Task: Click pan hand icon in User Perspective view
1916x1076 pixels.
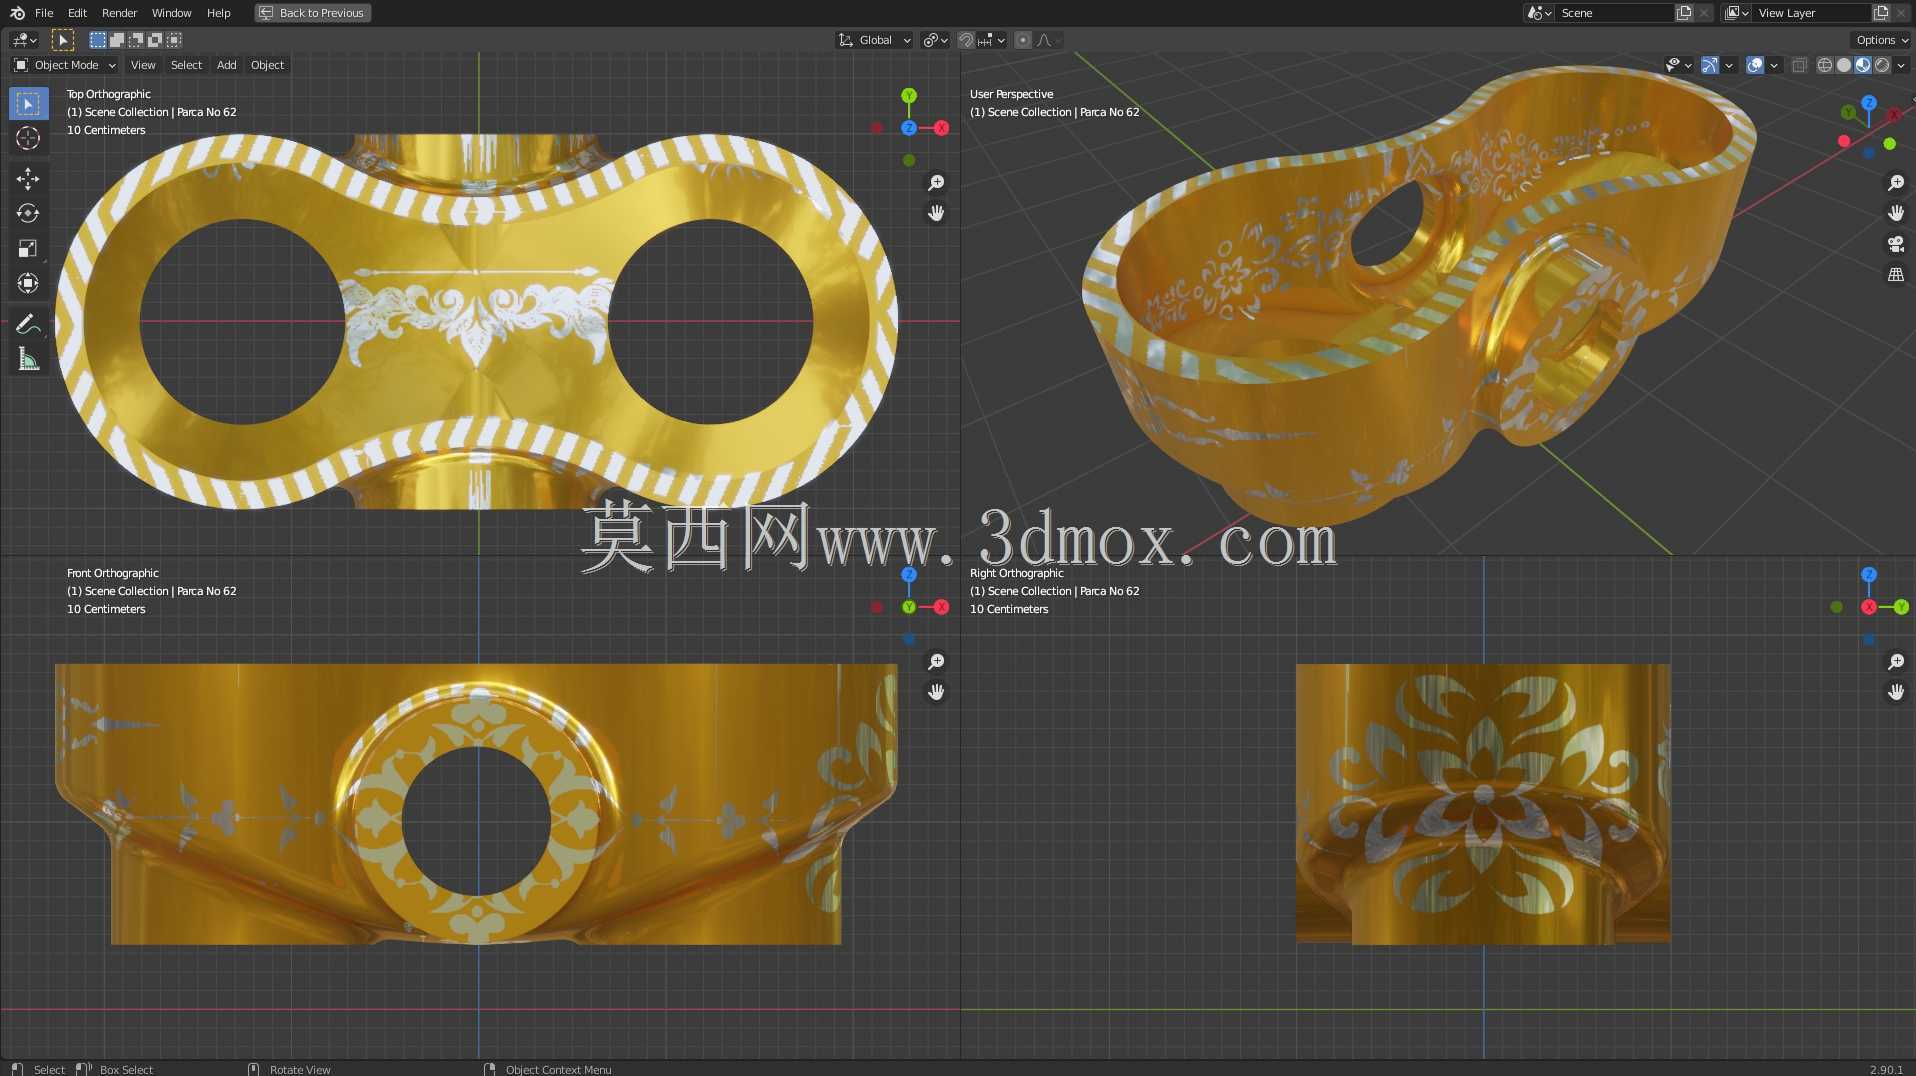Action: point(1895,213)
